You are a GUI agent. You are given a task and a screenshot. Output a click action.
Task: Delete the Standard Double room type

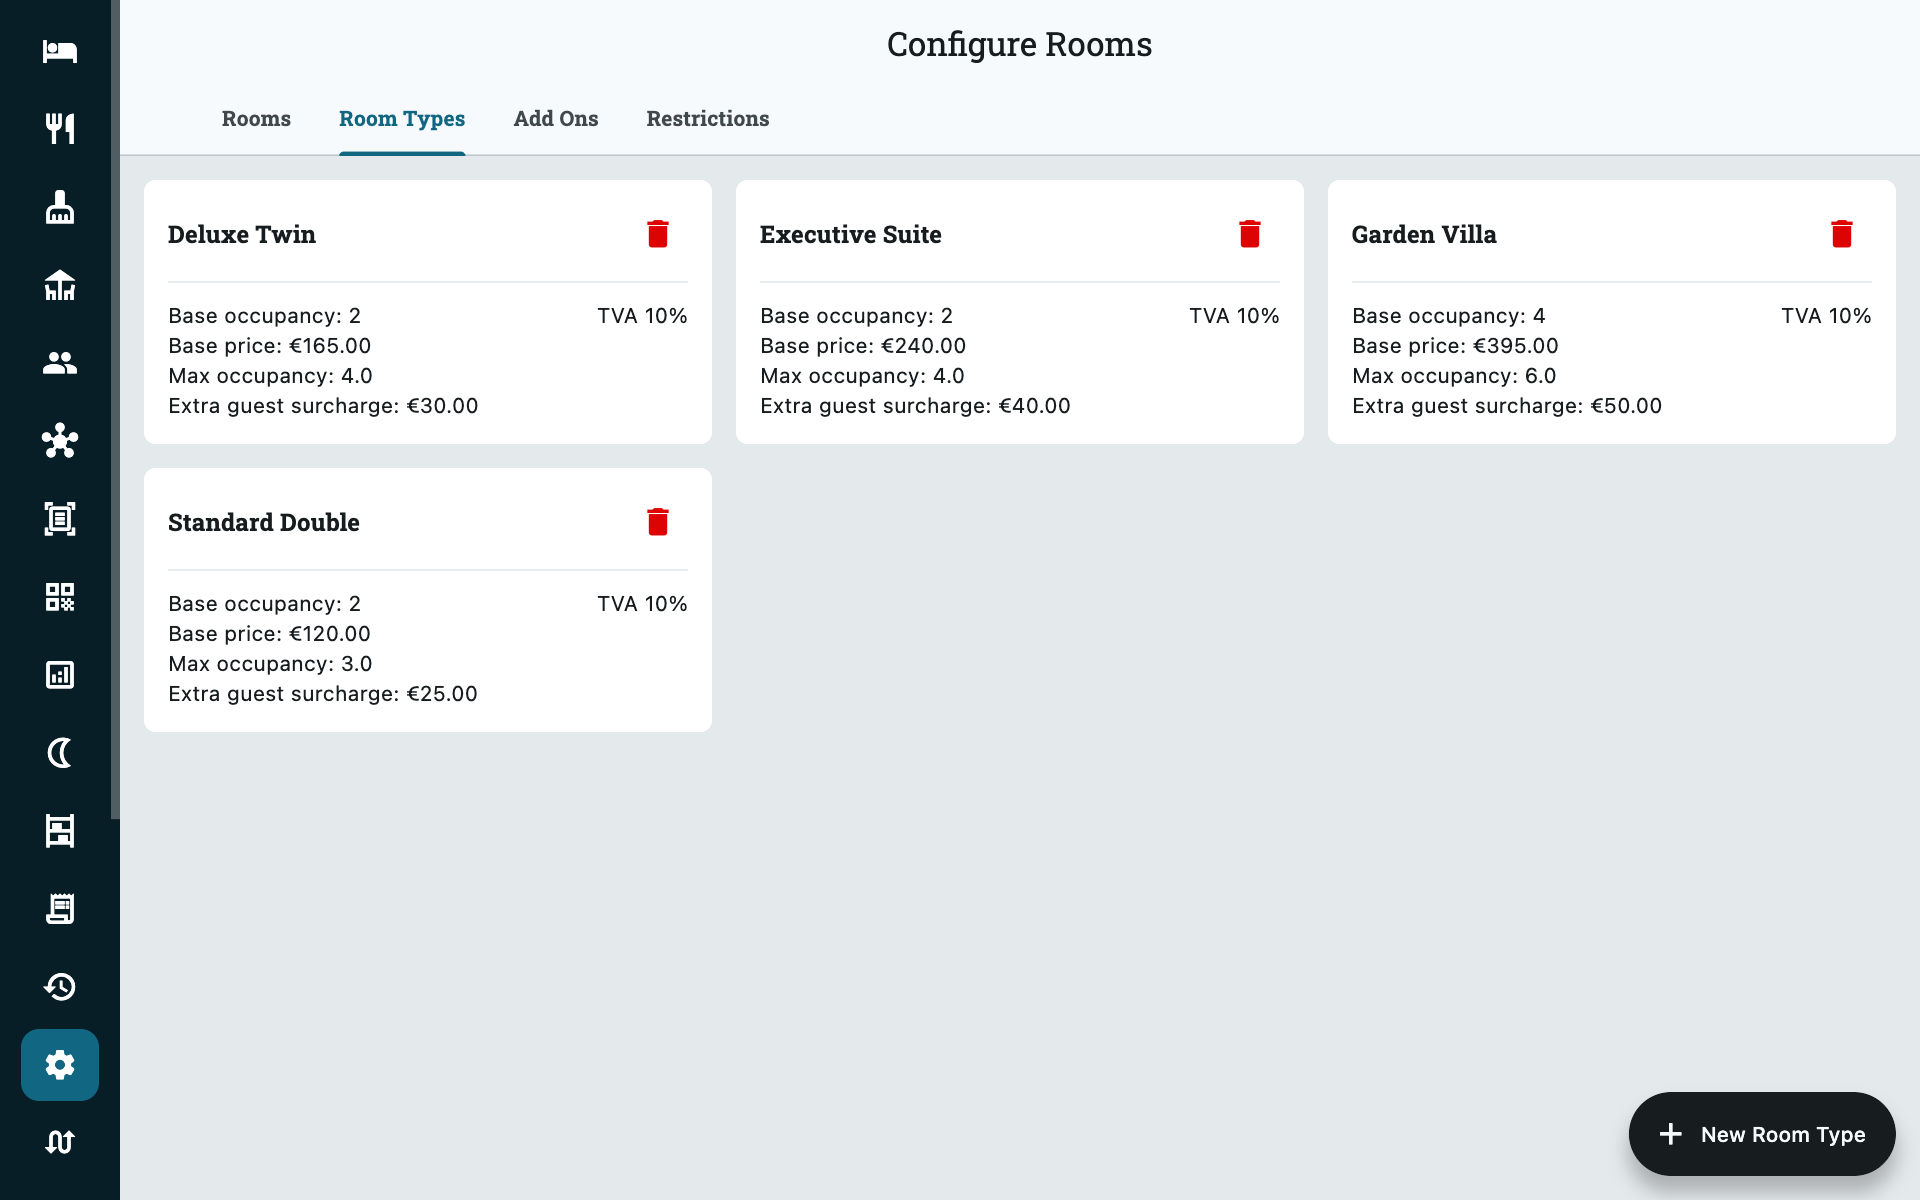(x=658, y=522)
